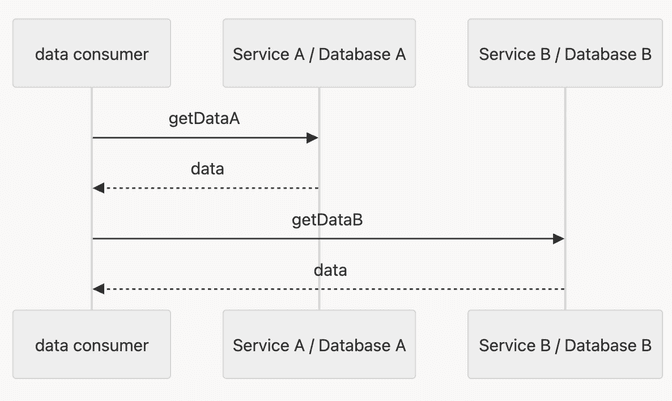Click the arrowhead of Service A's dashed return
672x401 pixels.
point(98,188)
